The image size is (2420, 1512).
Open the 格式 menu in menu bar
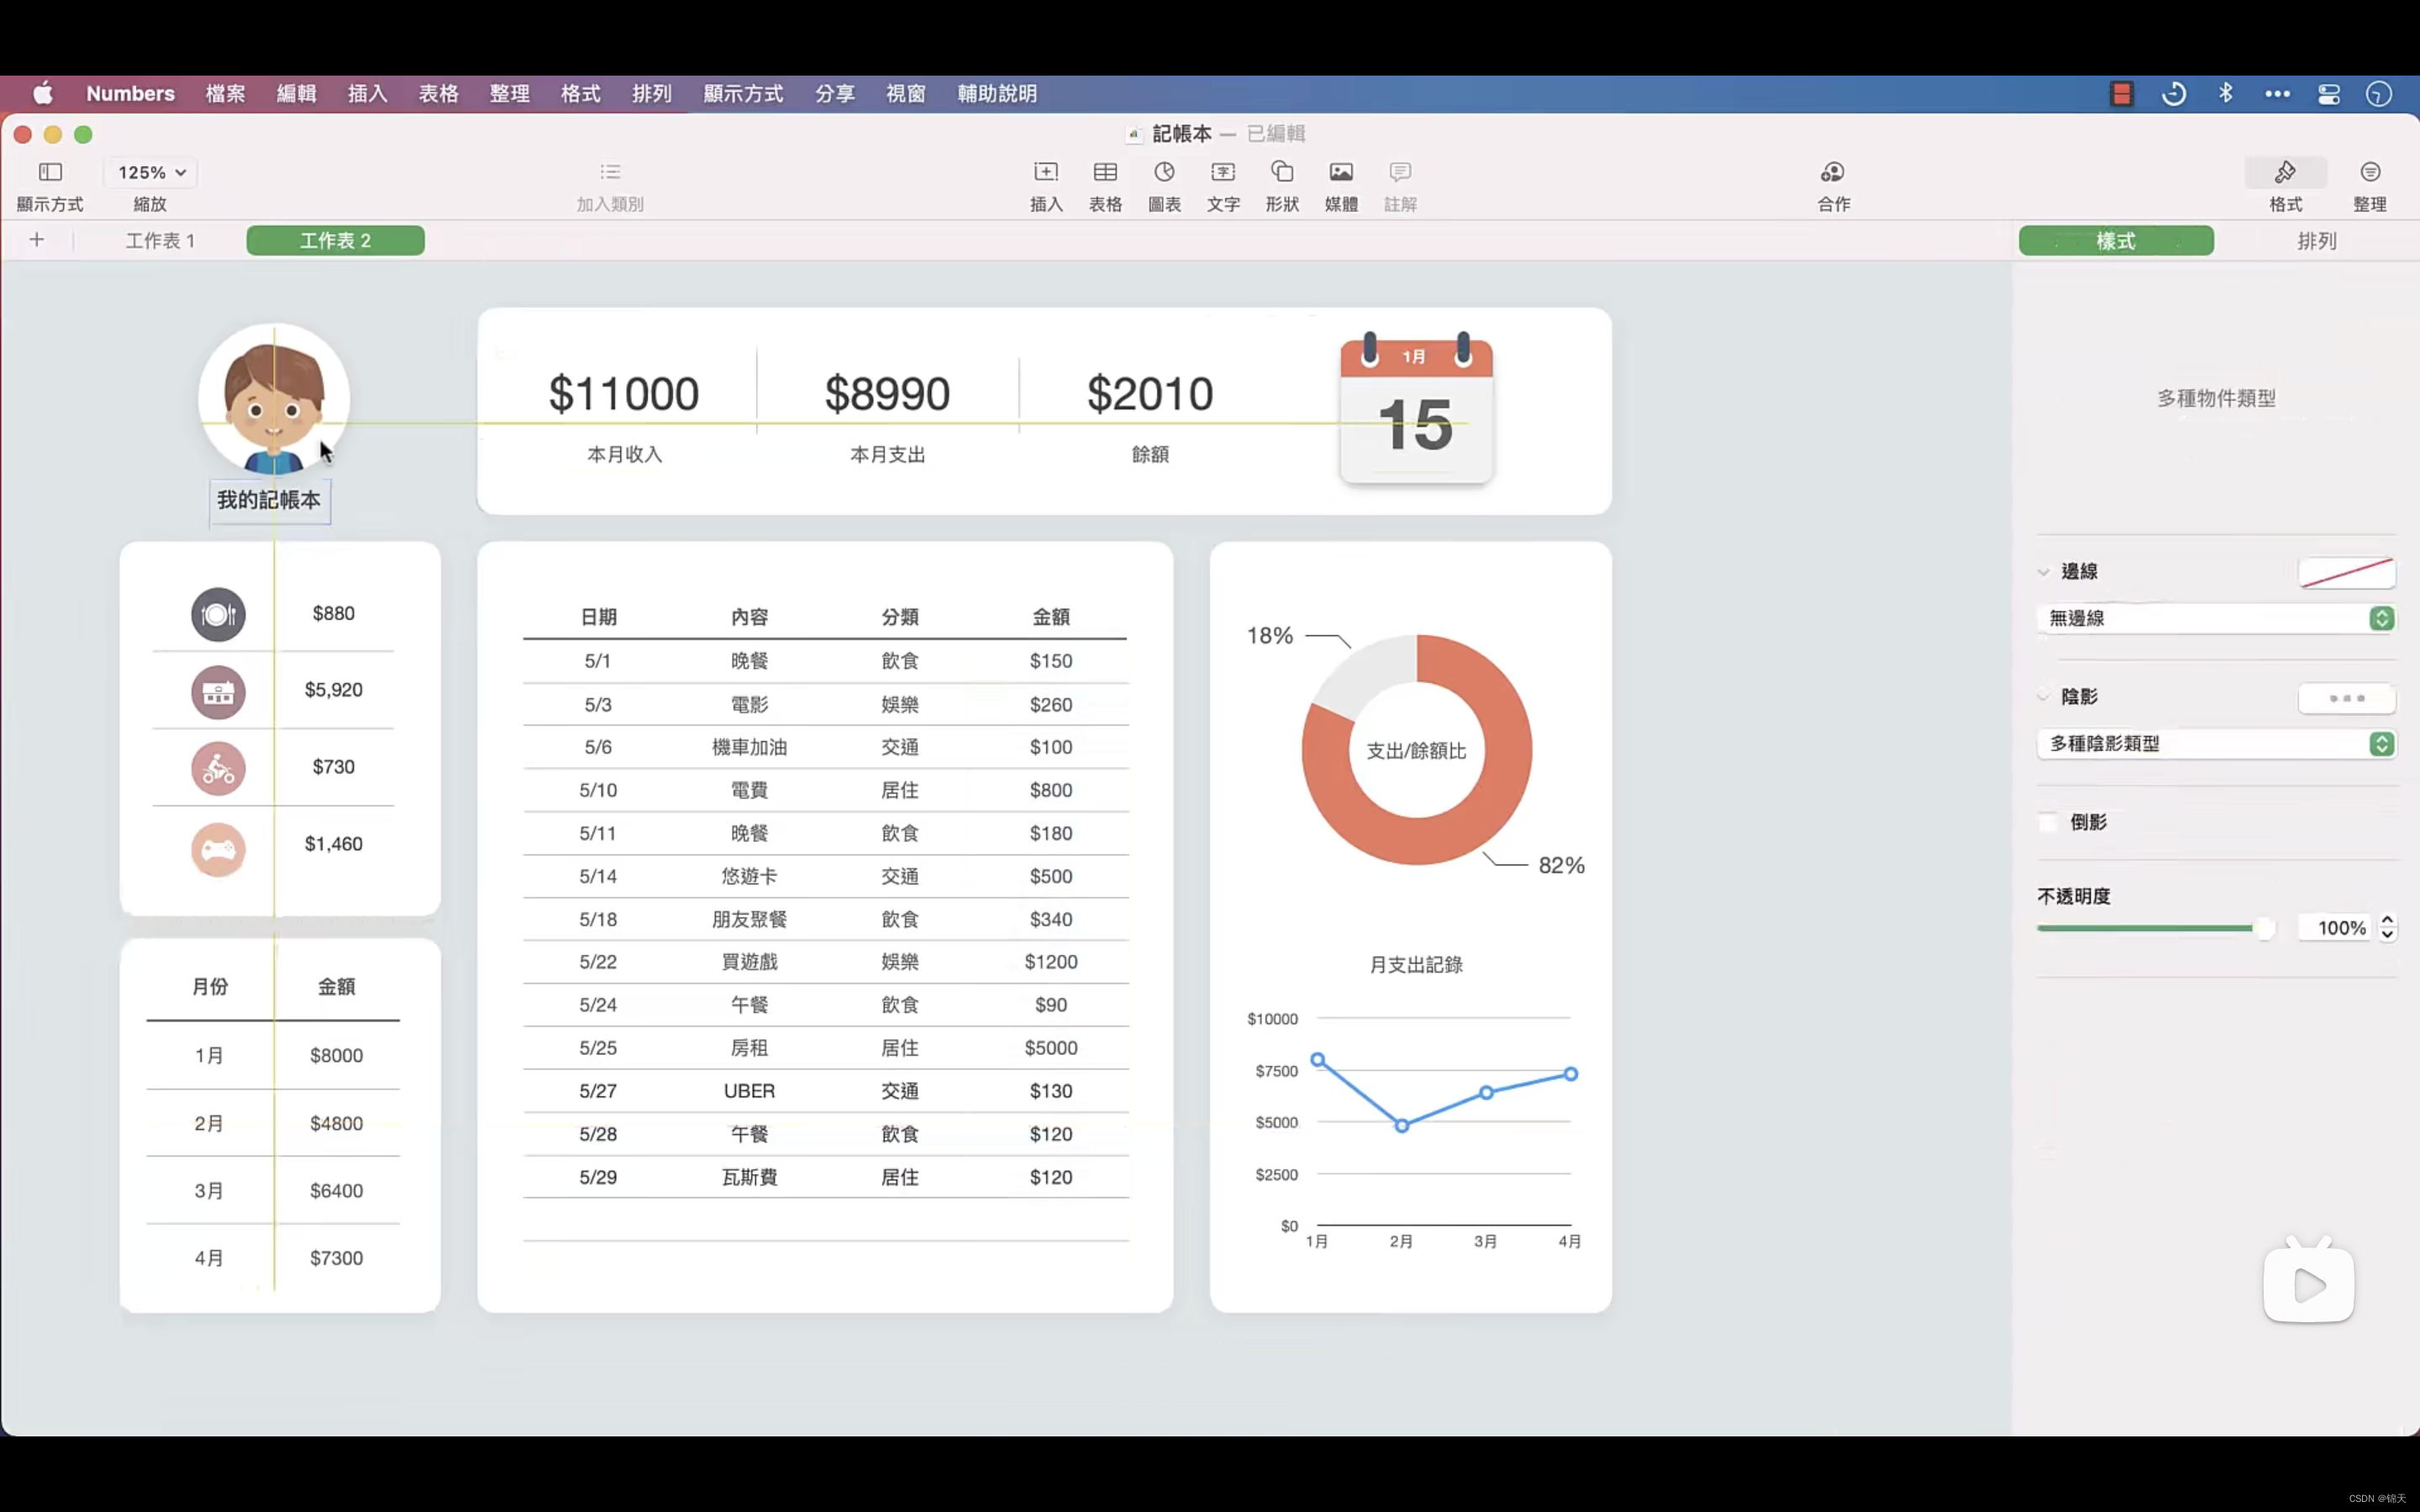tap(580, 94)
